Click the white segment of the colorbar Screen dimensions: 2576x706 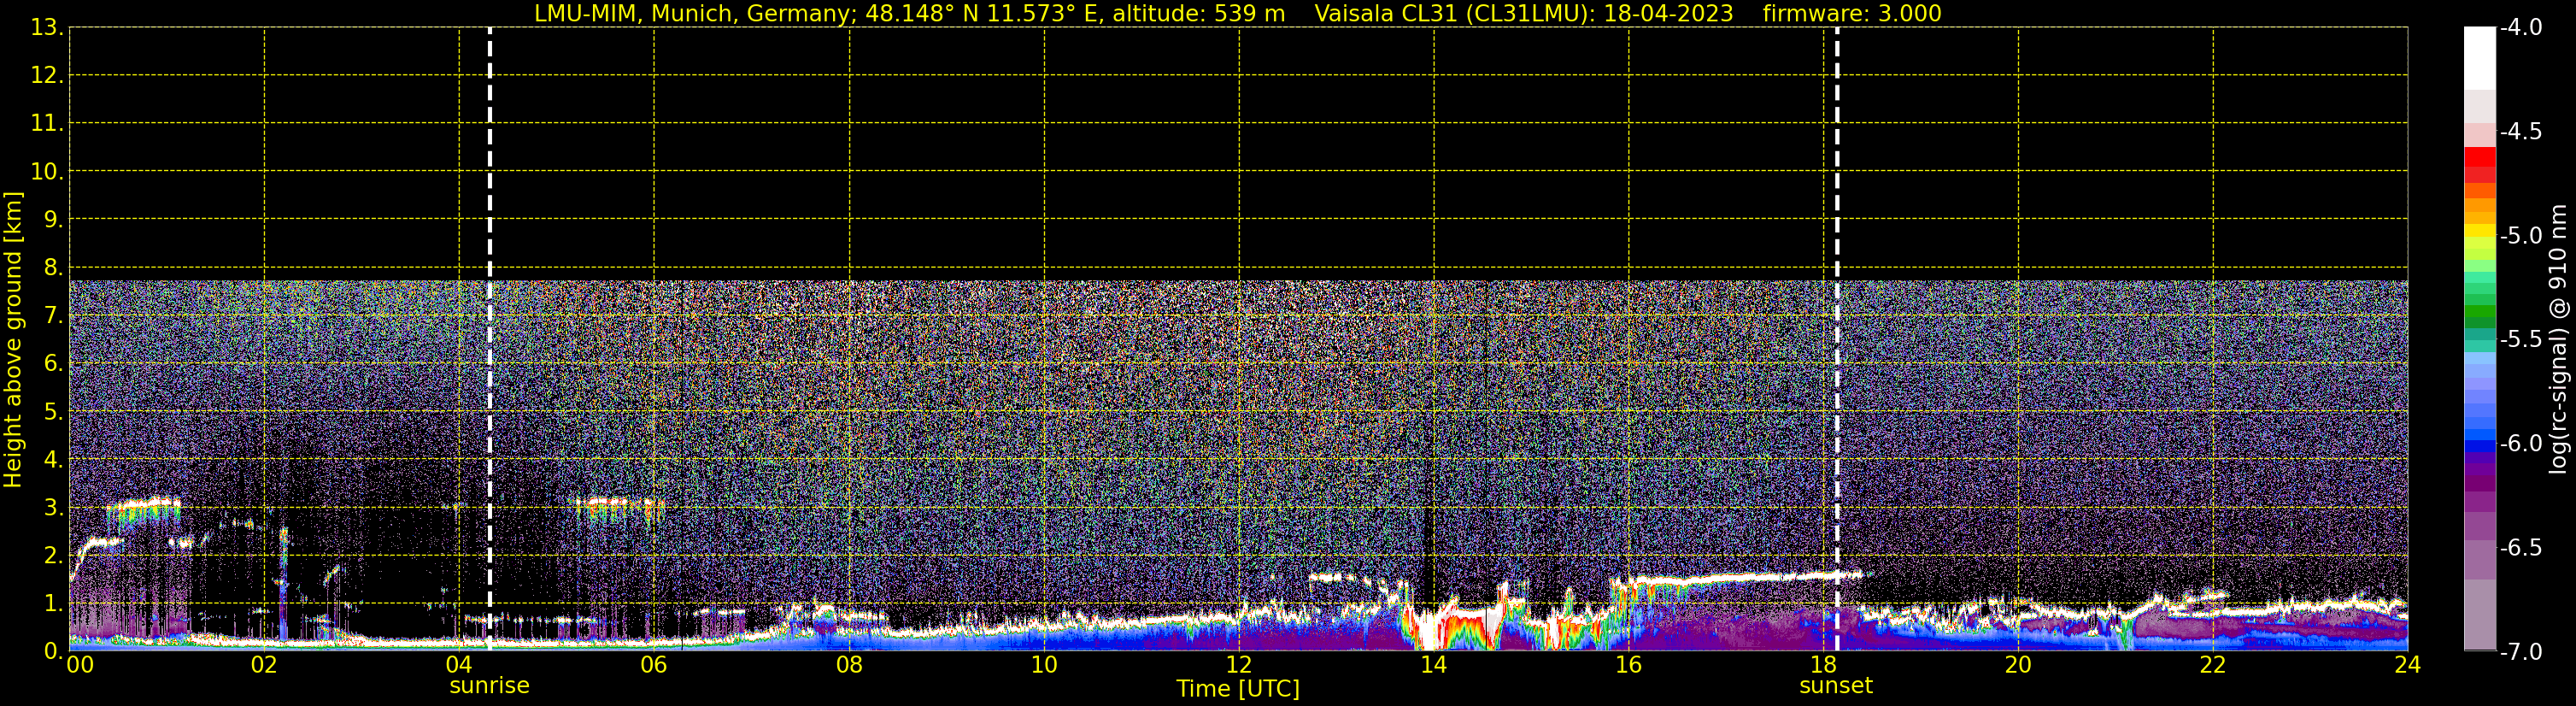coord(2480,58)
